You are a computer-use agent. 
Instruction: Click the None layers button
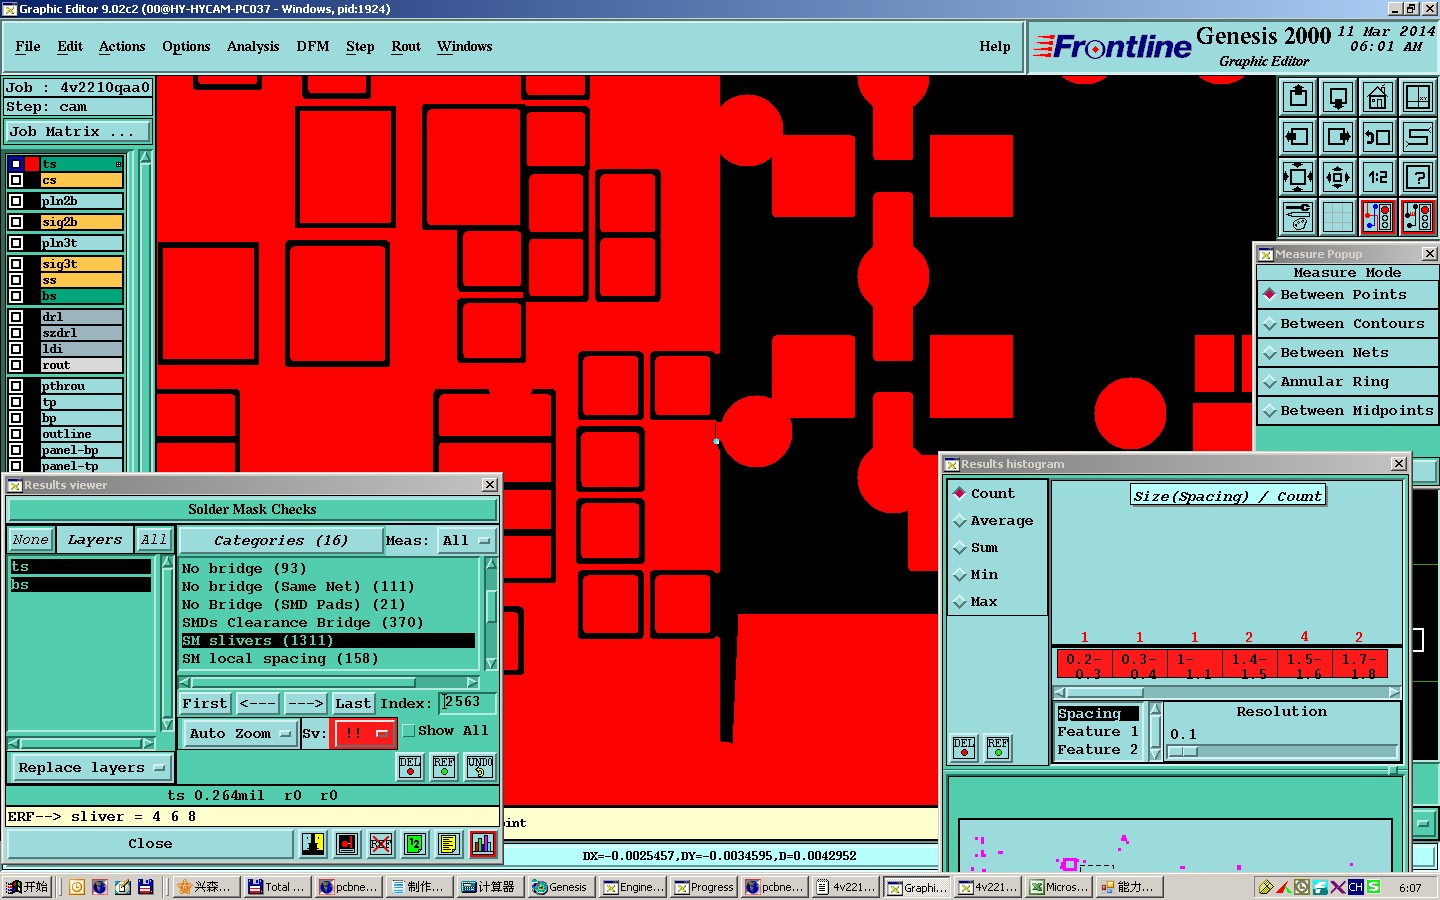point(30,540)
